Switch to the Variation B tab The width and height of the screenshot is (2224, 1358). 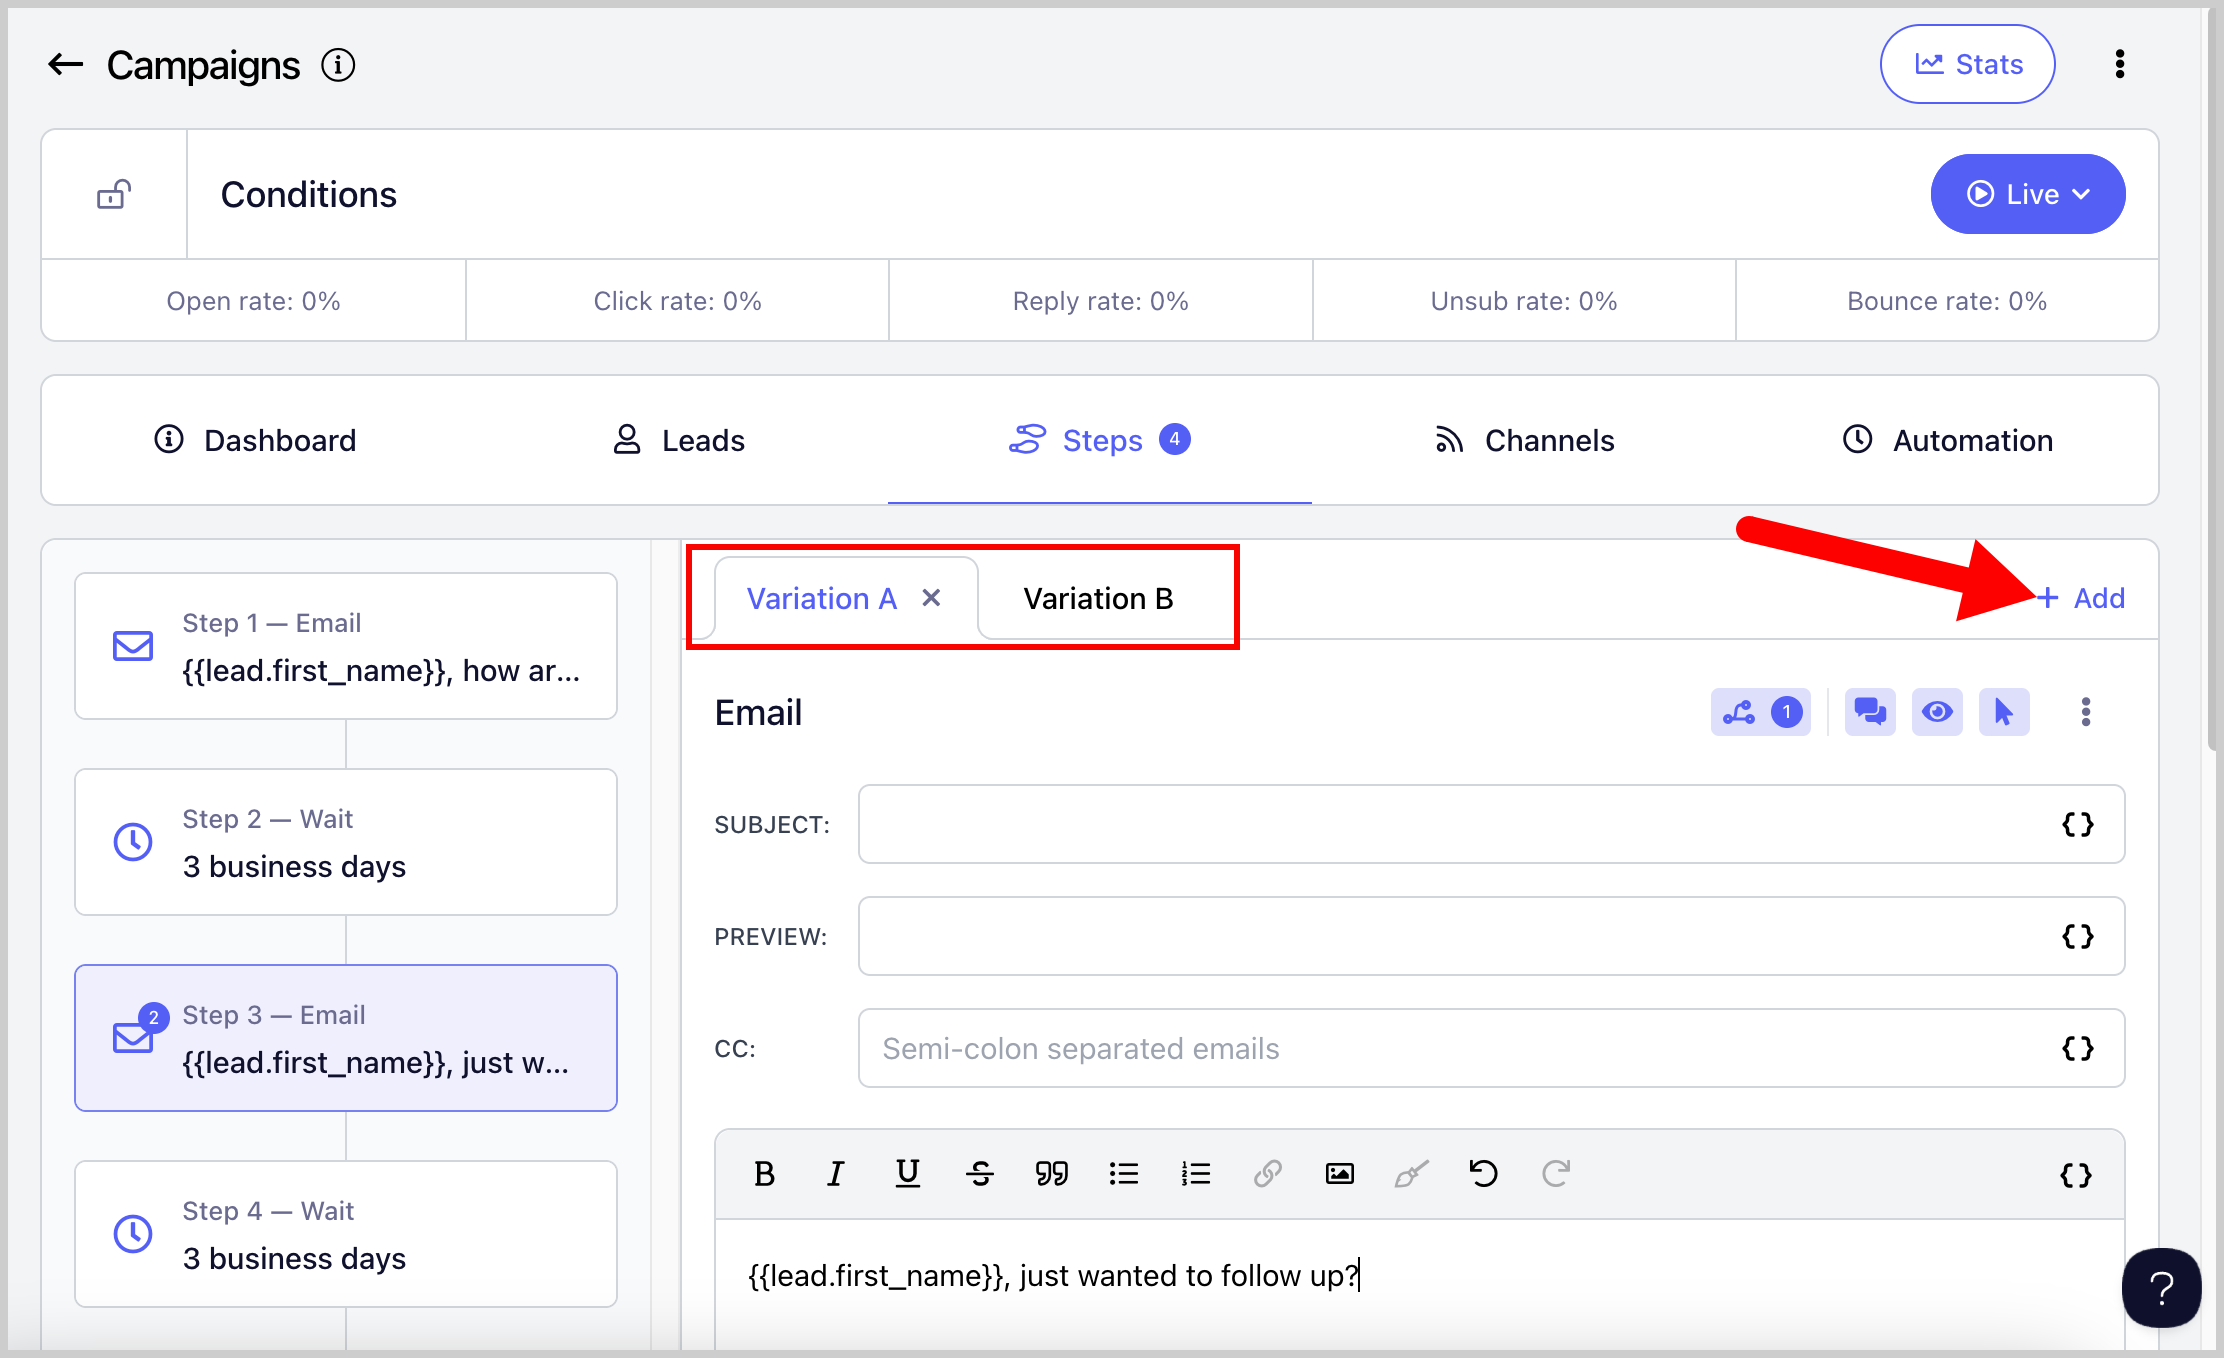1098,599
